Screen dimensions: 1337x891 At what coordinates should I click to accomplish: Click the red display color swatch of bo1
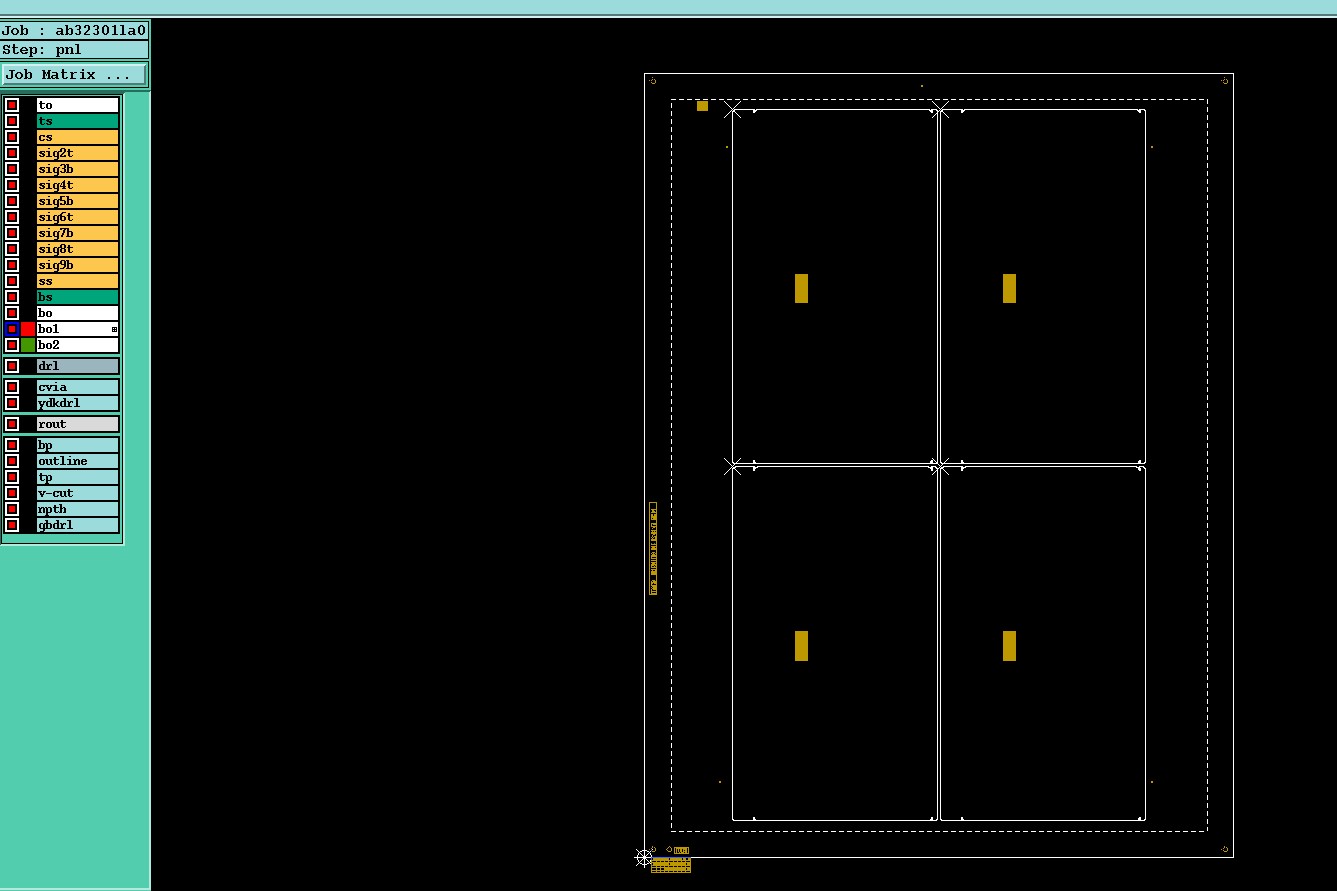[28, 329]
